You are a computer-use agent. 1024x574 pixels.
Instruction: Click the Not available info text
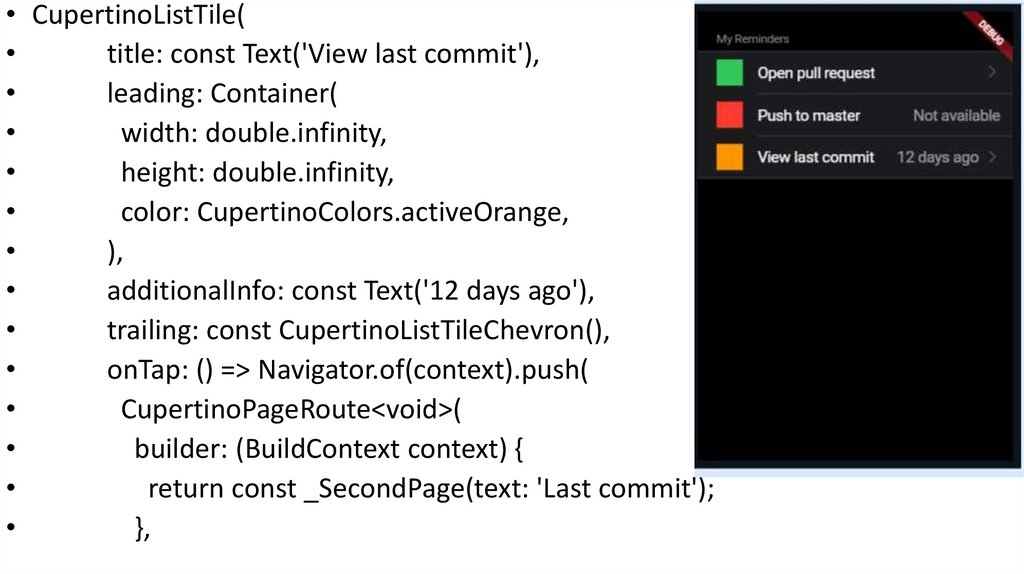coord(956,115)
